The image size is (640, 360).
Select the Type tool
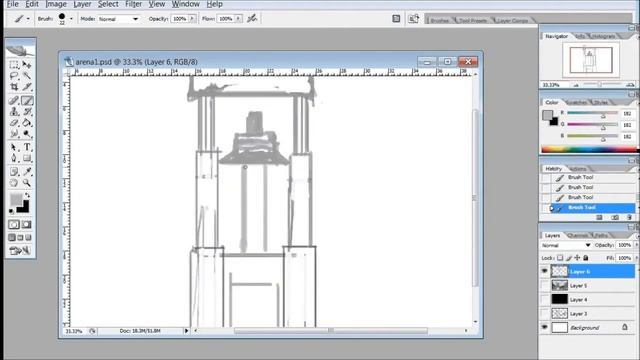[x=27, y=147]
